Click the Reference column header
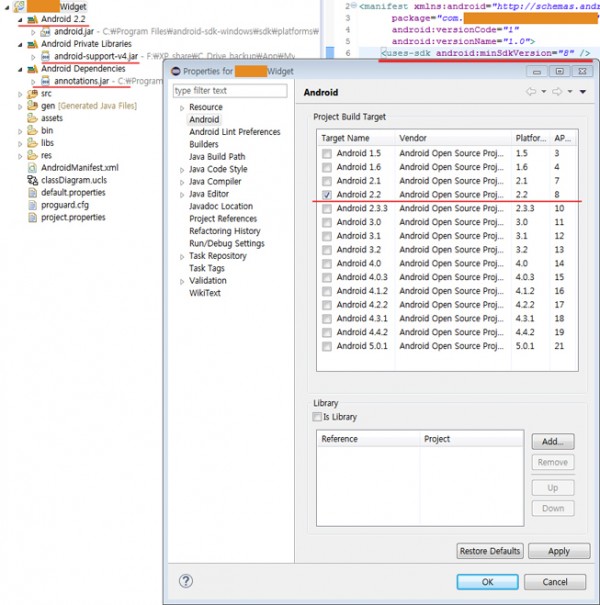The width and height of the screenshot is (600, 605). pos(368,439)
